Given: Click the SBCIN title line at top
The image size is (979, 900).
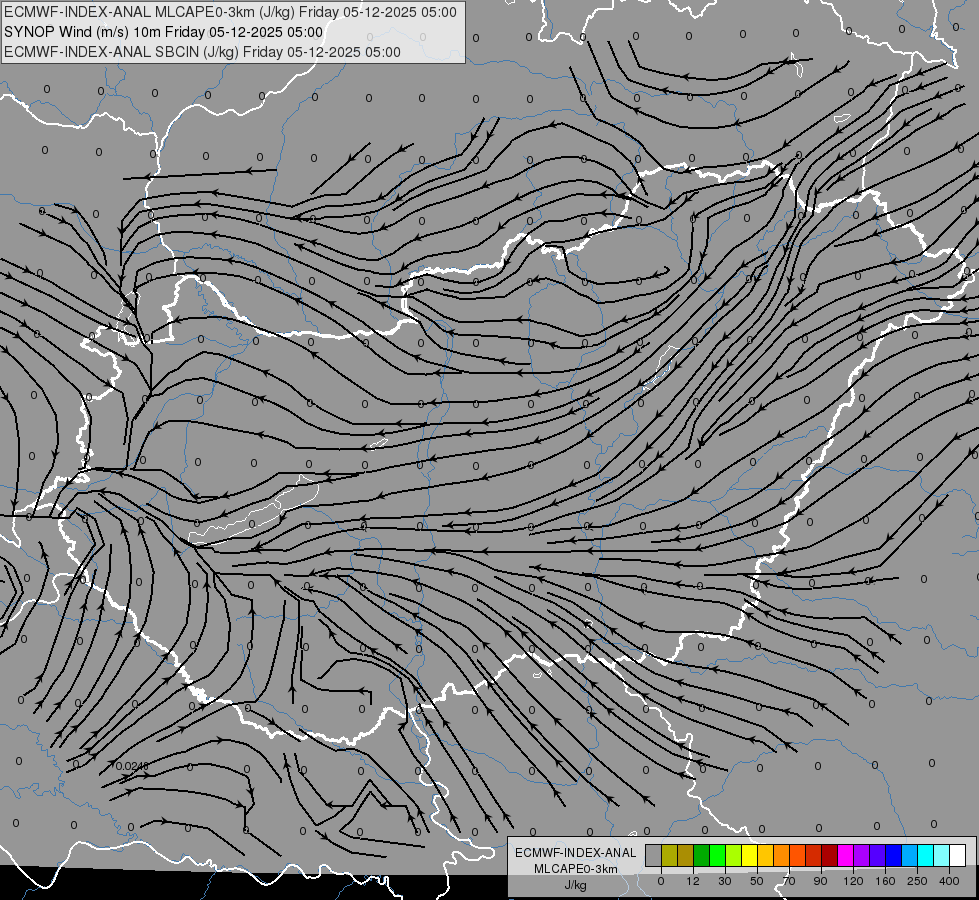Looking at the screenshot, I should [202, 52].
